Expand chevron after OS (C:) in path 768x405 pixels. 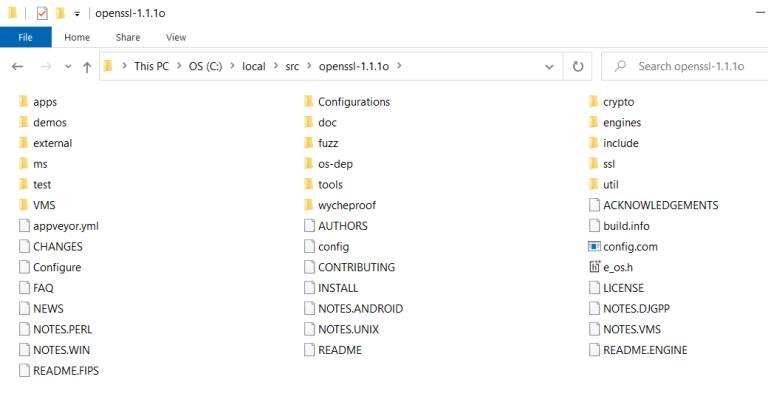point(232,66)
